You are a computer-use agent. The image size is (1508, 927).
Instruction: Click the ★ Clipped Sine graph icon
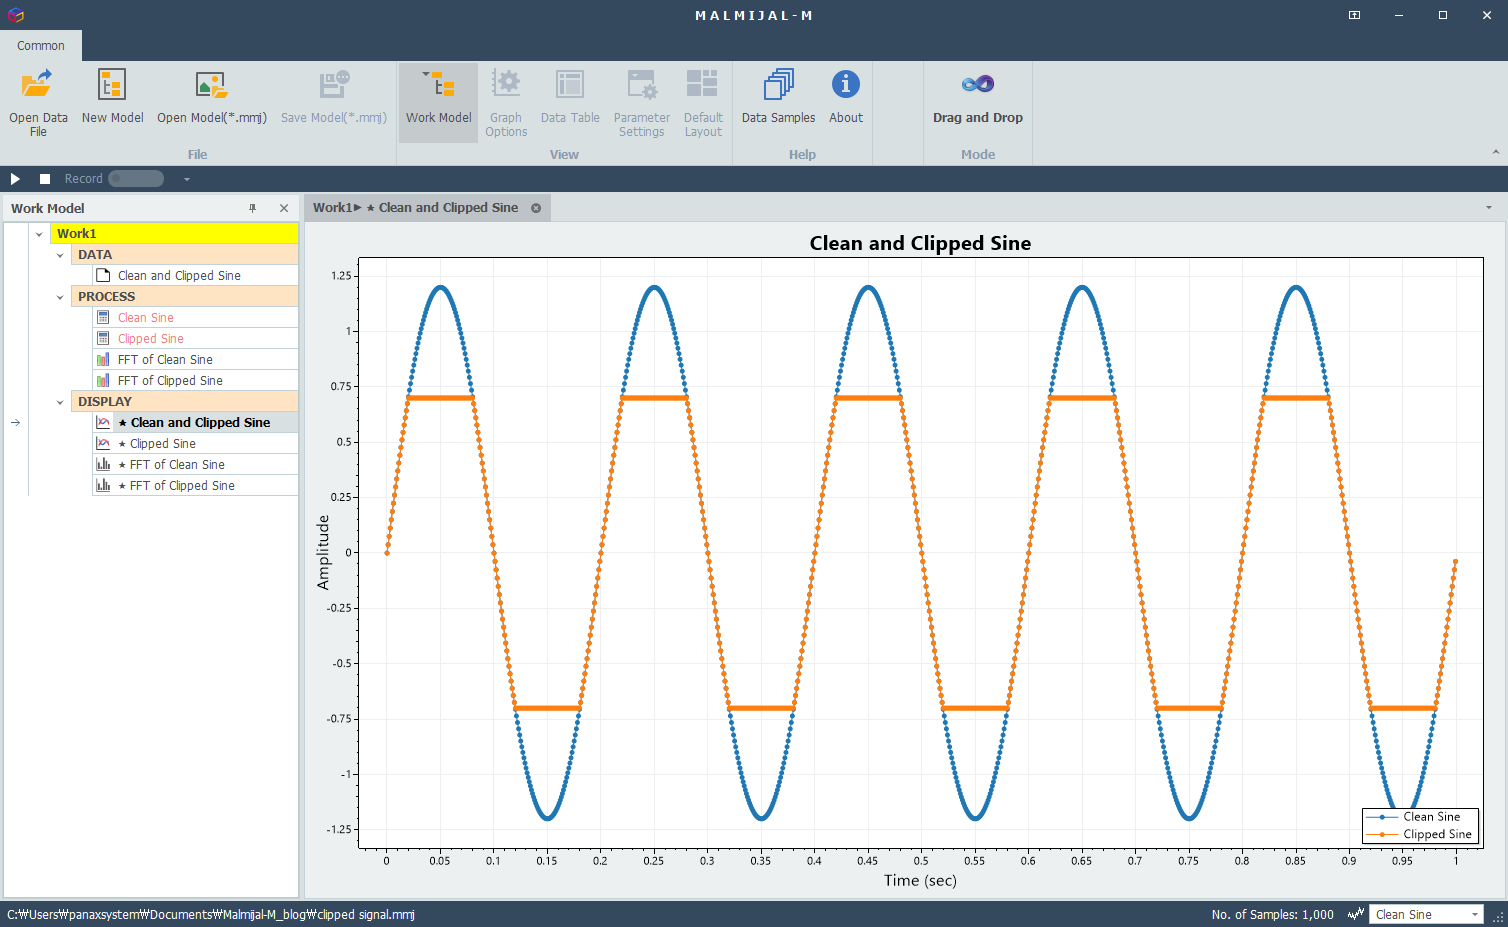pos(103,443)
